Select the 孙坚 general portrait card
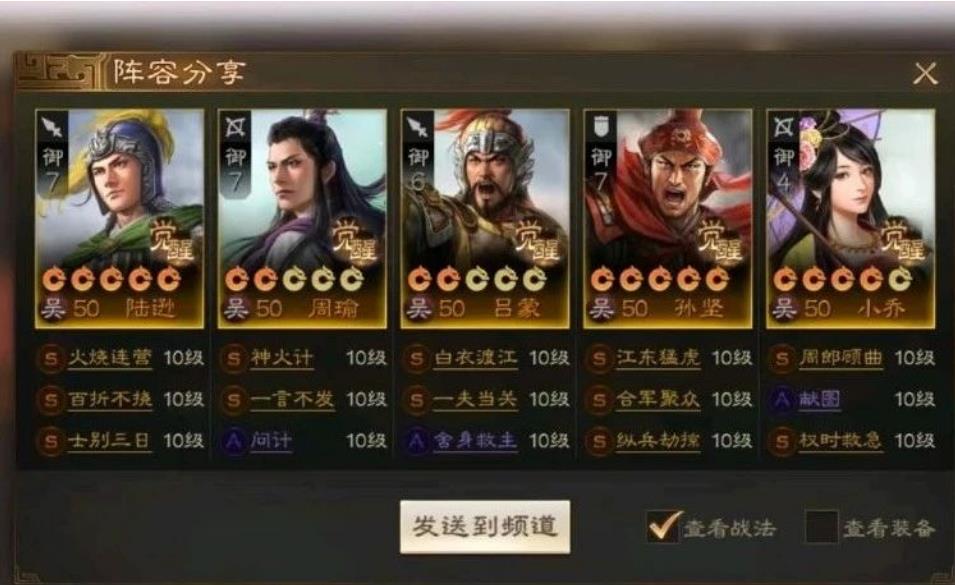Image resolution: width=955 pixels, height=585 pixels. coord(668,219)
